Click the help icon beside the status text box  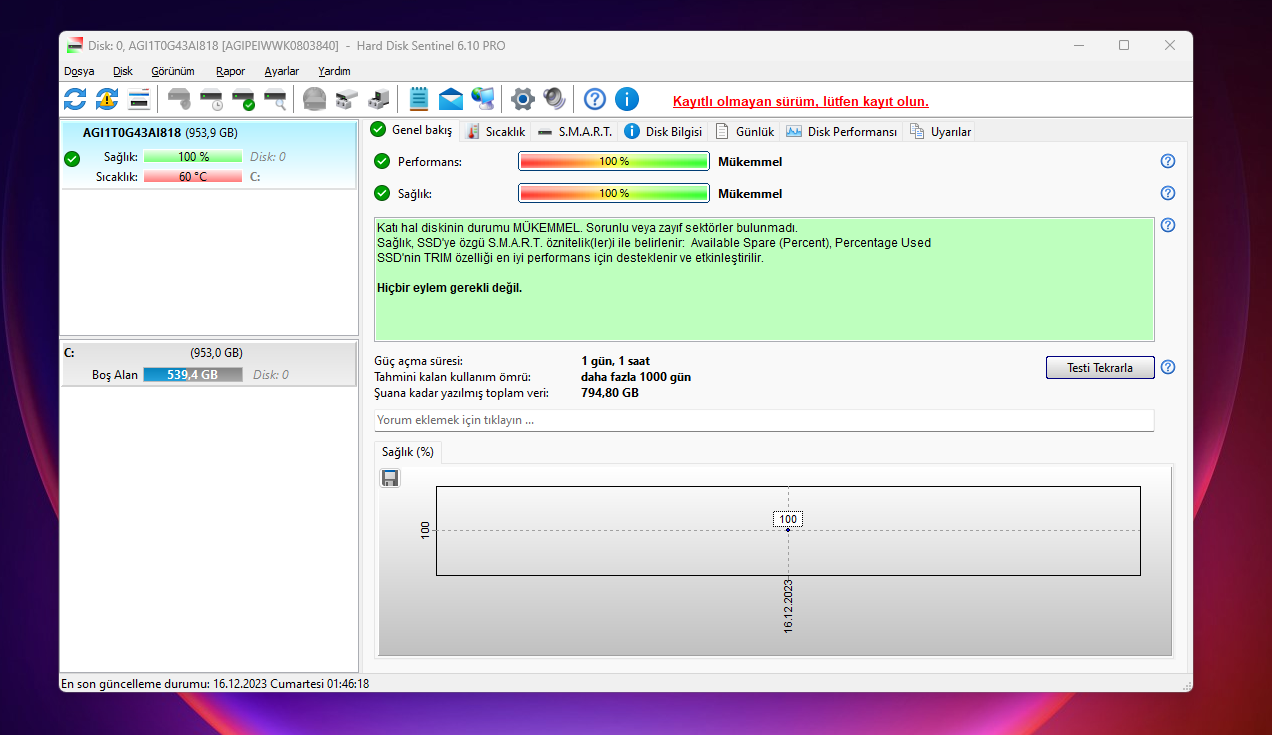tap(1167, 225)
